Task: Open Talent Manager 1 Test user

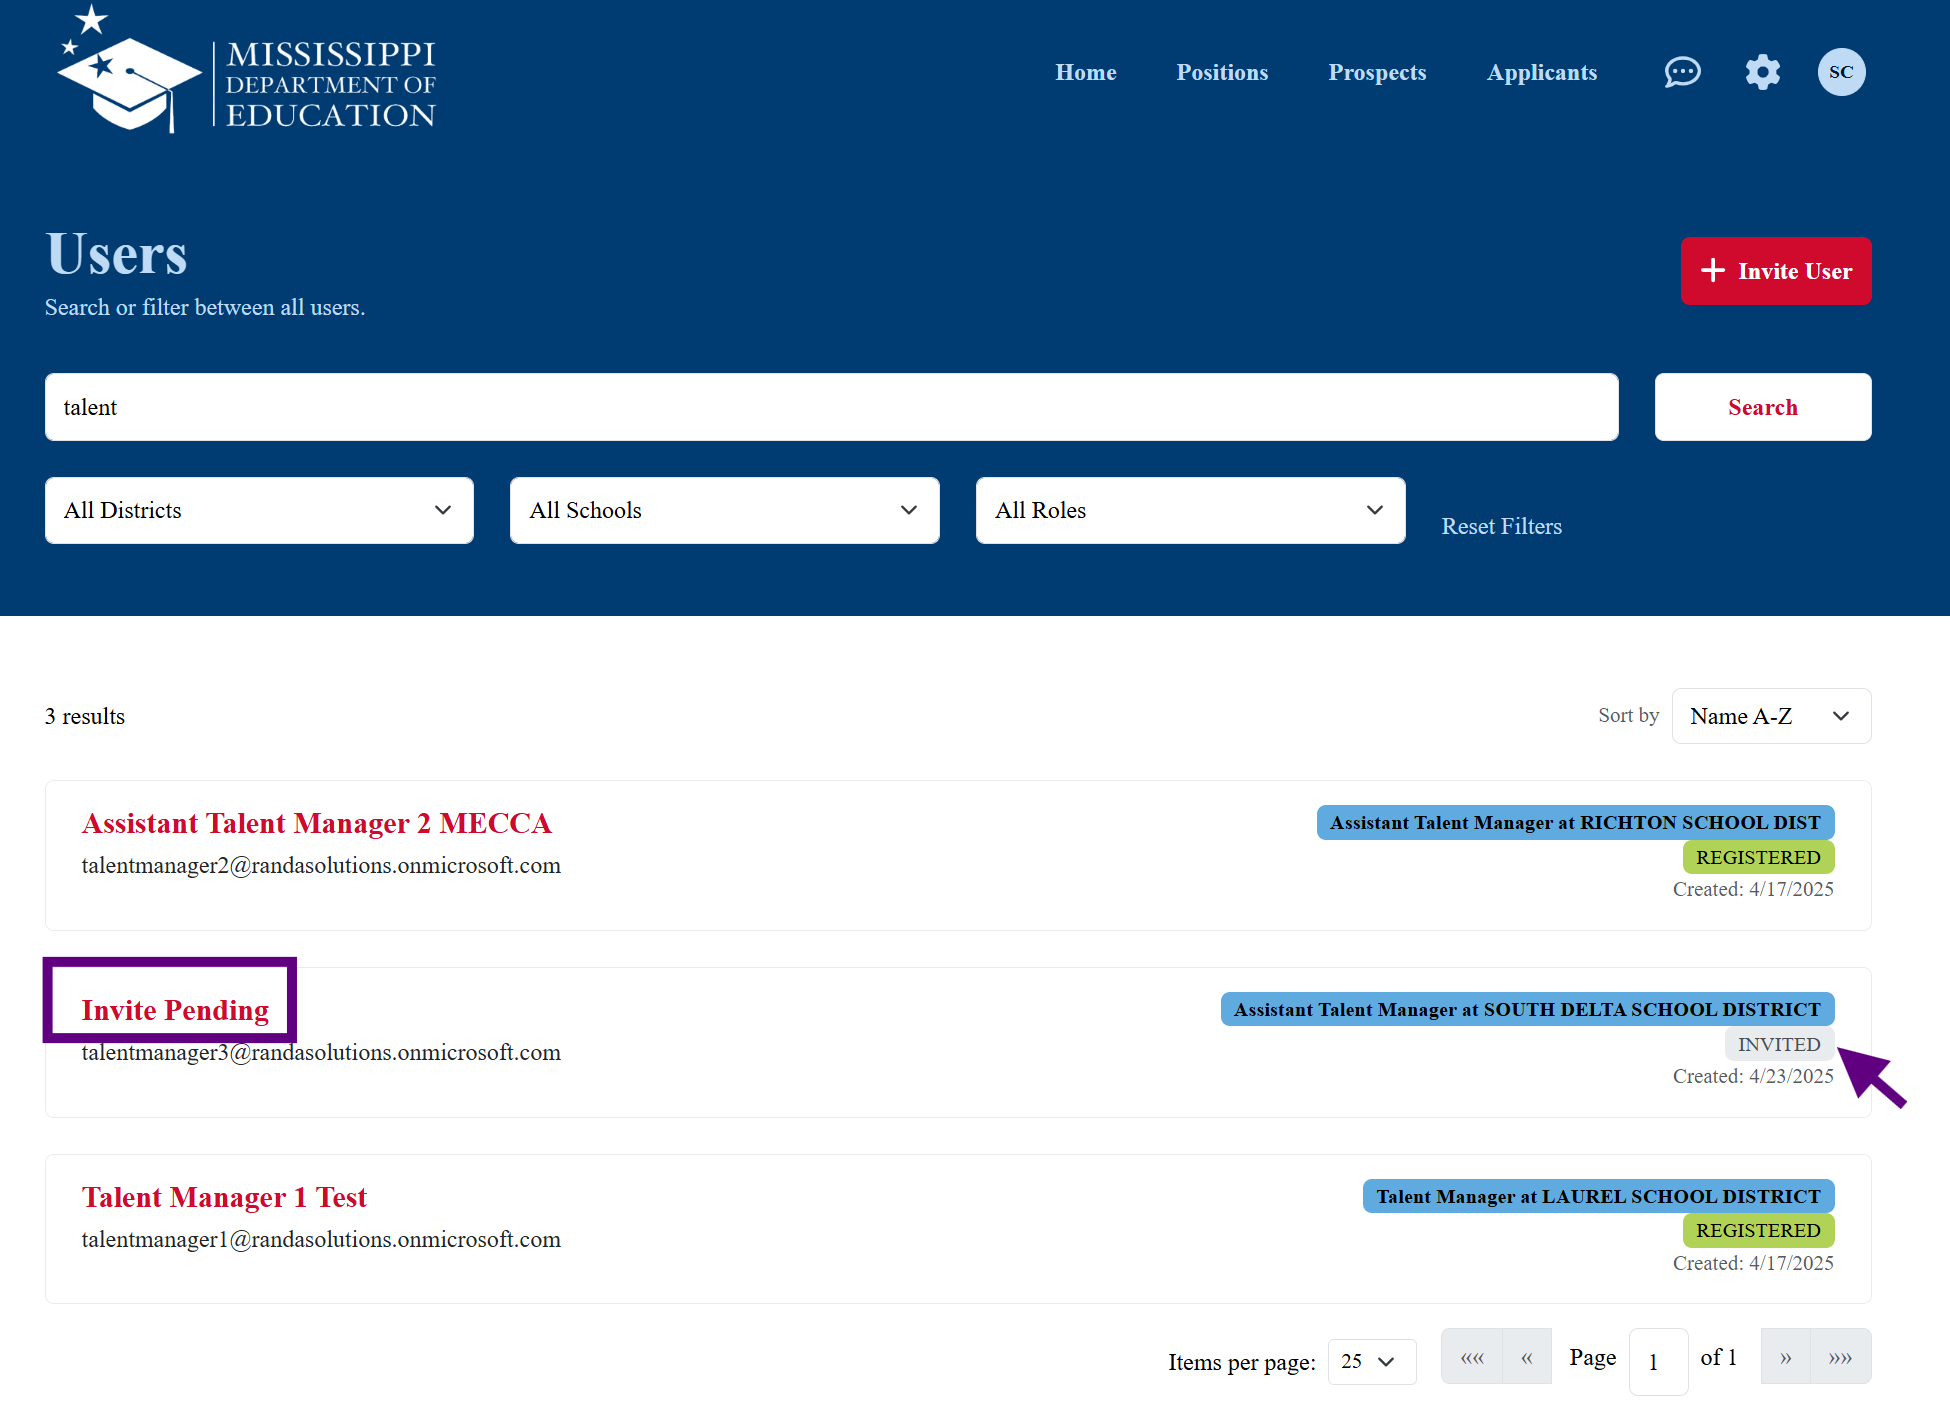Action: coord(224,1197)
